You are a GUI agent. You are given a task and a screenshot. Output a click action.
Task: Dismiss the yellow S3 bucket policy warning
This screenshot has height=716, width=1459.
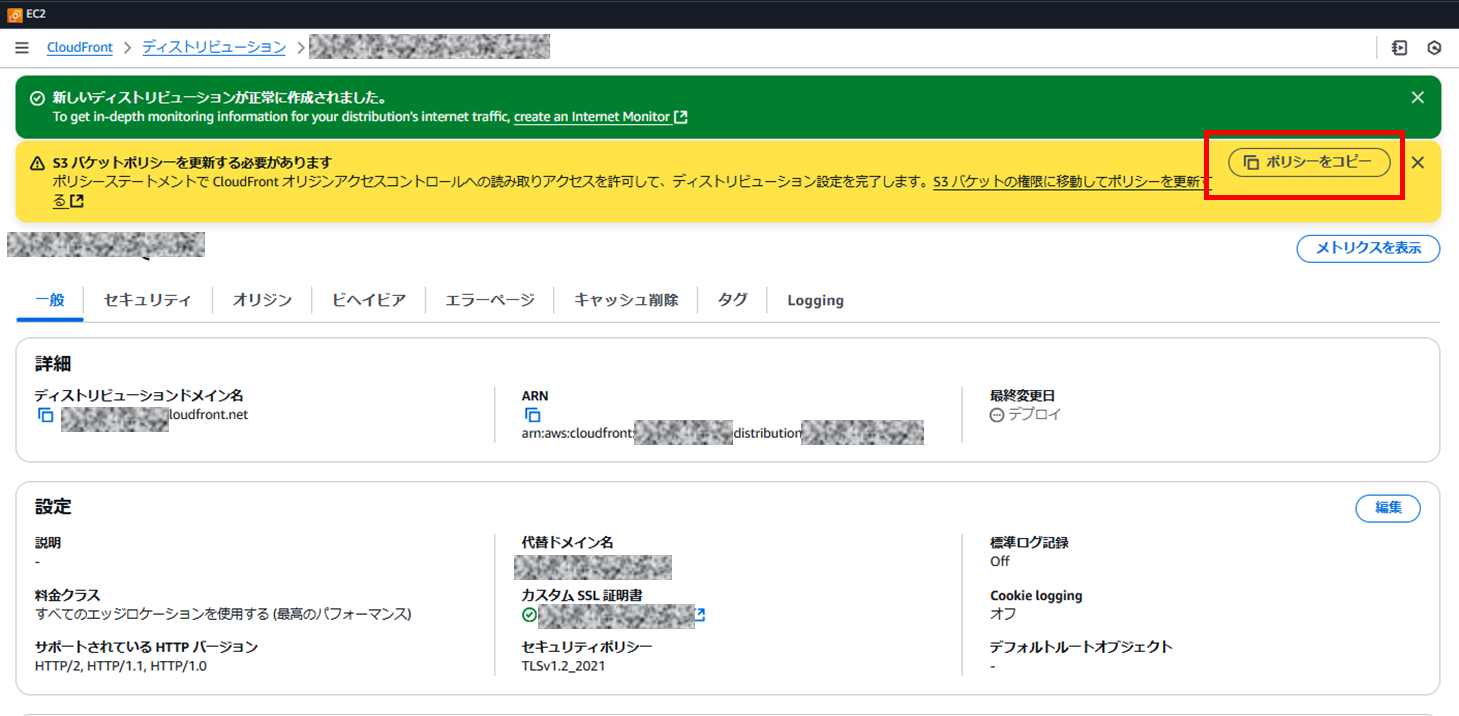click(x=1417, y=162)
